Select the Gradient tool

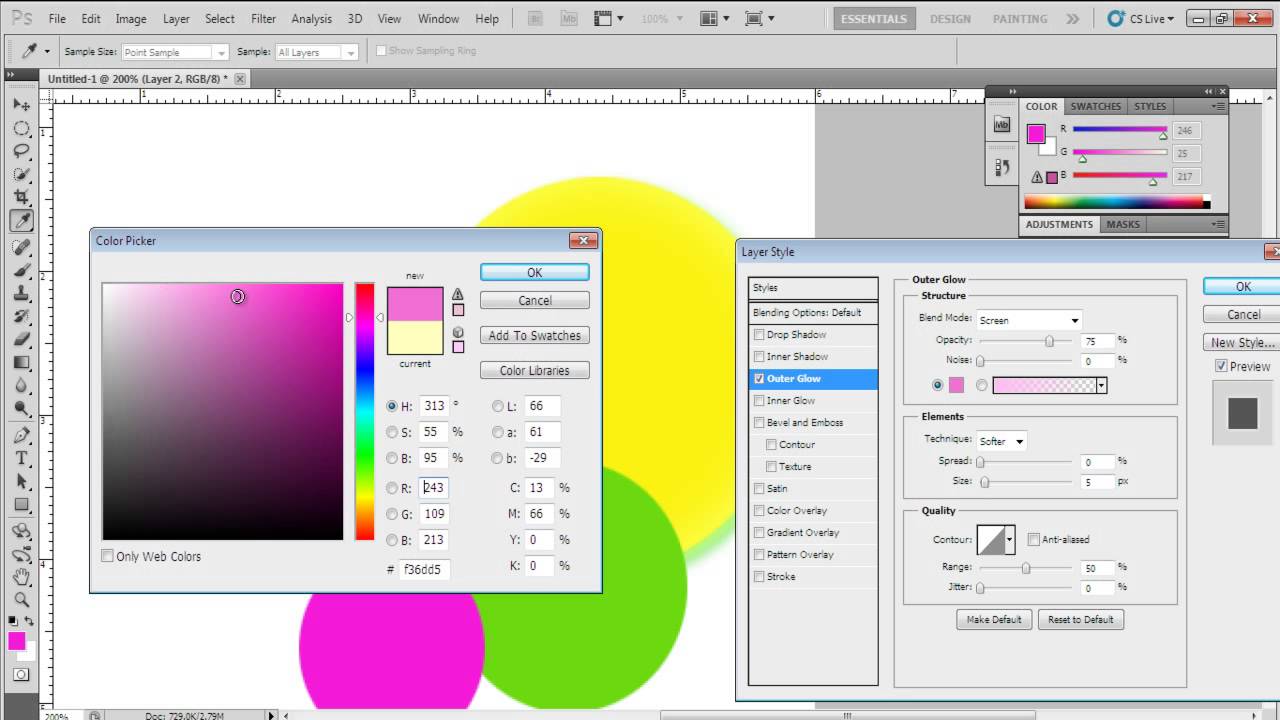pyautogui.click(x=20, y=362)
